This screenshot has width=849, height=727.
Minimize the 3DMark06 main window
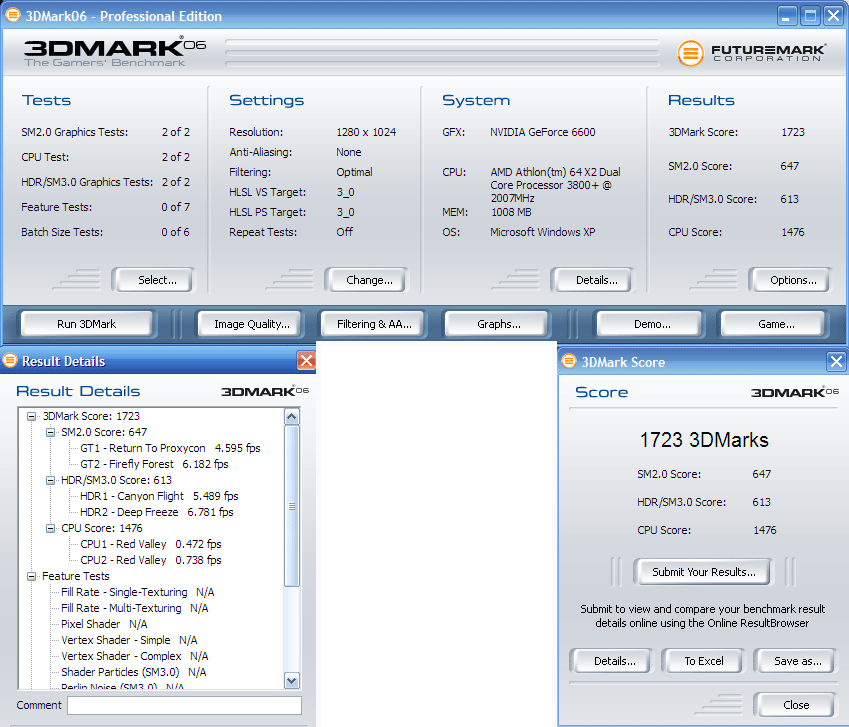click(x=787, y=16)
